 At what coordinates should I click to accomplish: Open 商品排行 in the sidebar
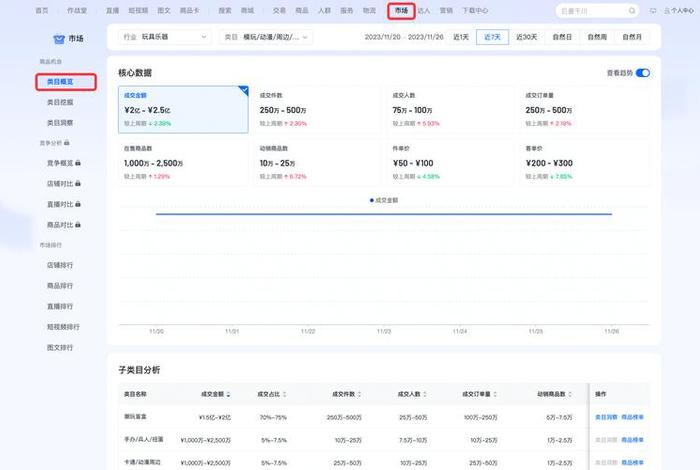[x=60, y=286]
